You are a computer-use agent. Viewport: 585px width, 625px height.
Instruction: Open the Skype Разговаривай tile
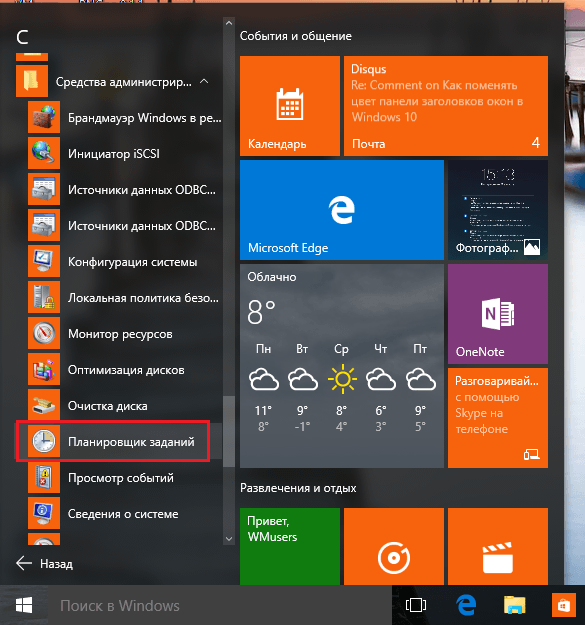point(498,418)
